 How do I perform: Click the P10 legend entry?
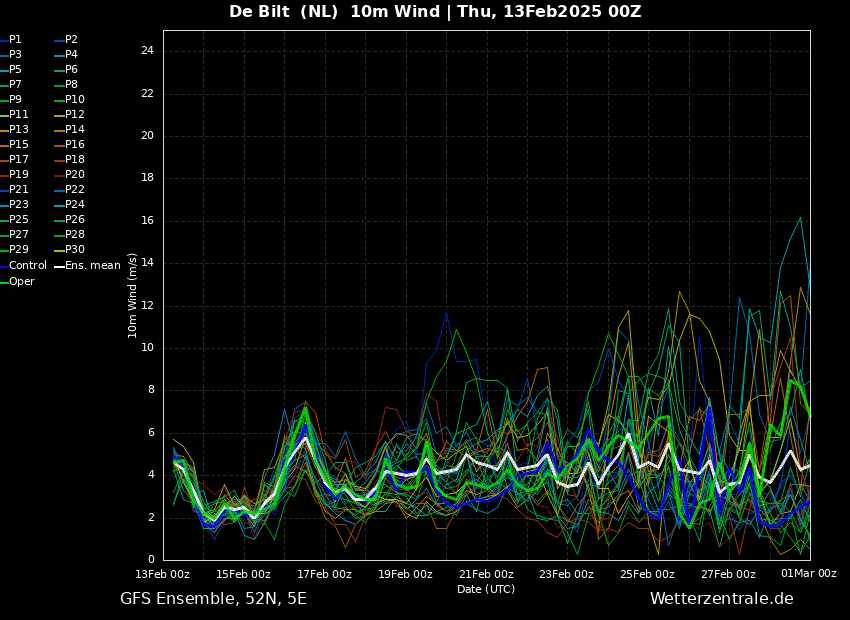69,100
